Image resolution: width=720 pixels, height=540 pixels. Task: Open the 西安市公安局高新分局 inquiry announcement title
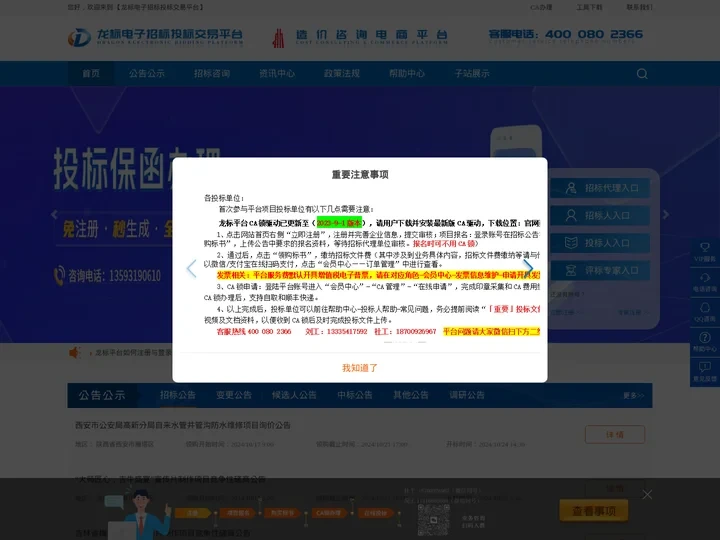[183, 425]
